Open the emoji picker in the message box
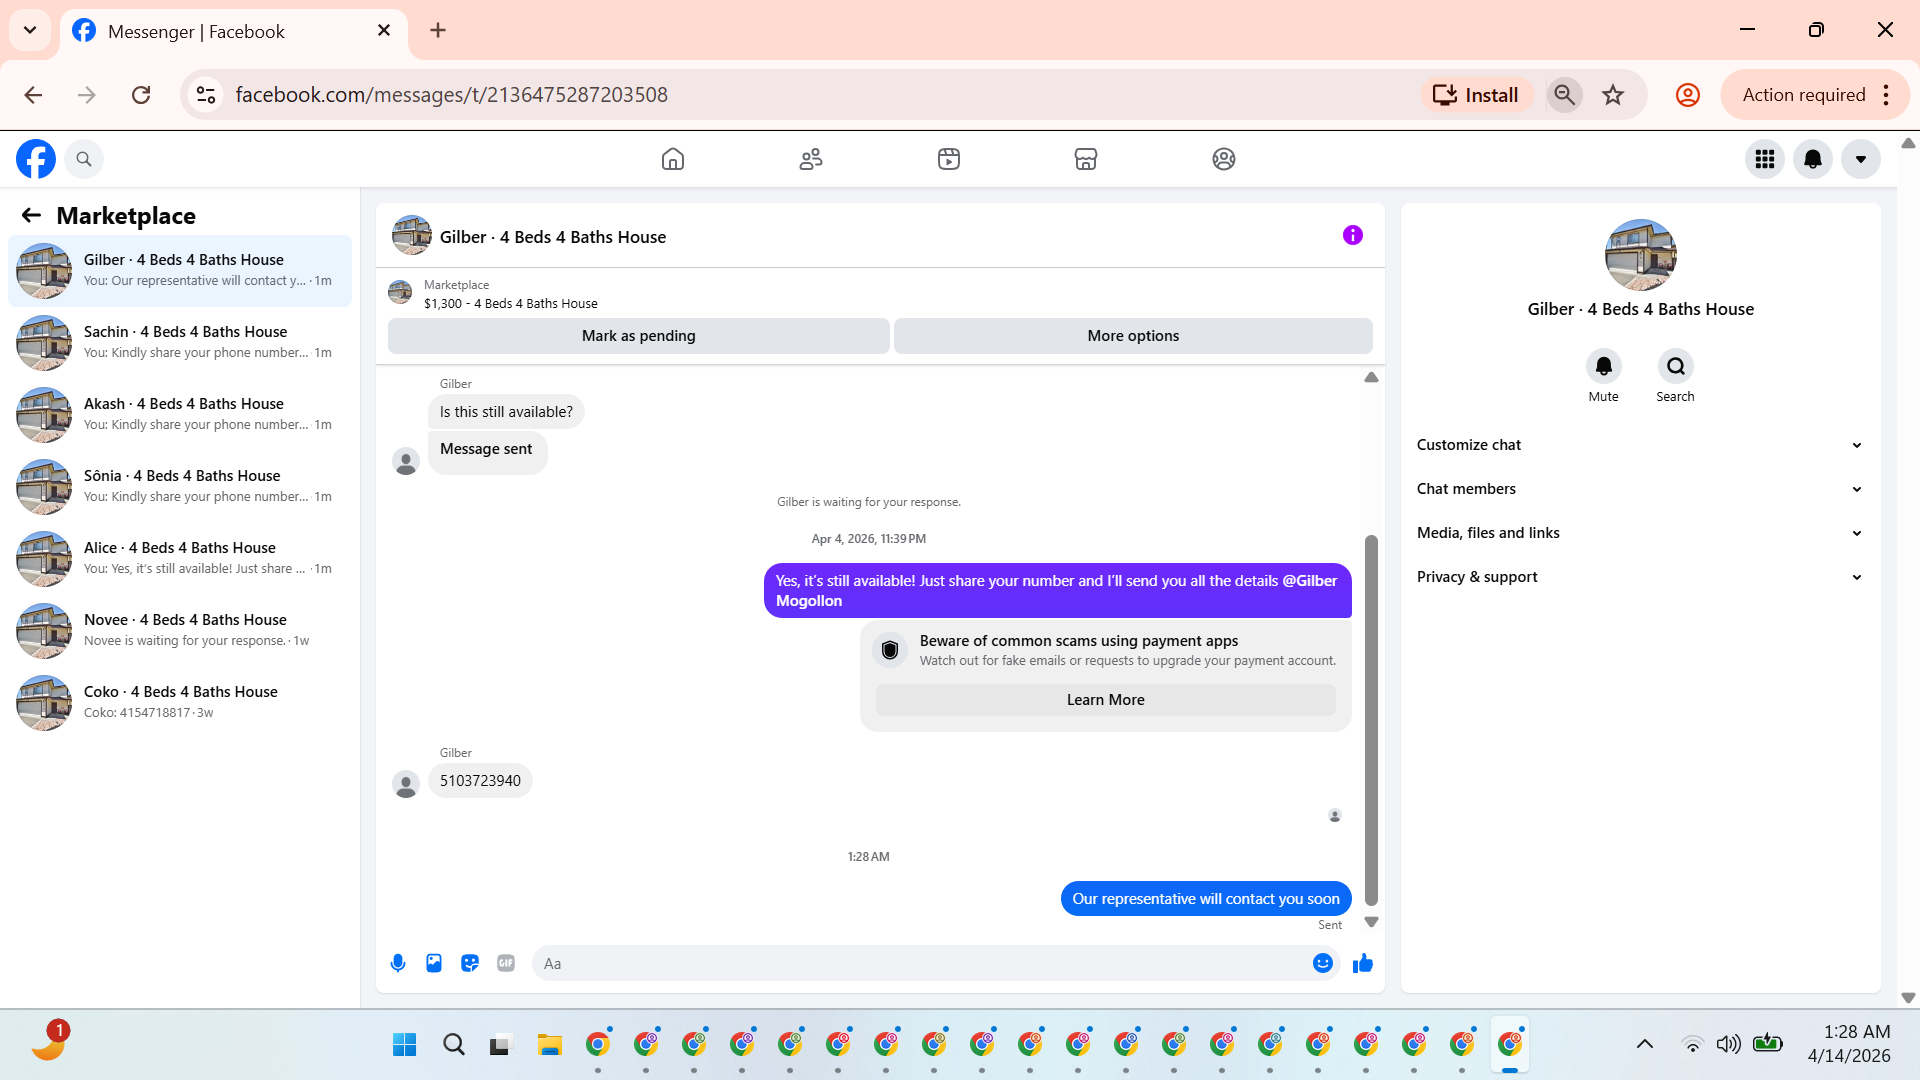 [1322, 963]
